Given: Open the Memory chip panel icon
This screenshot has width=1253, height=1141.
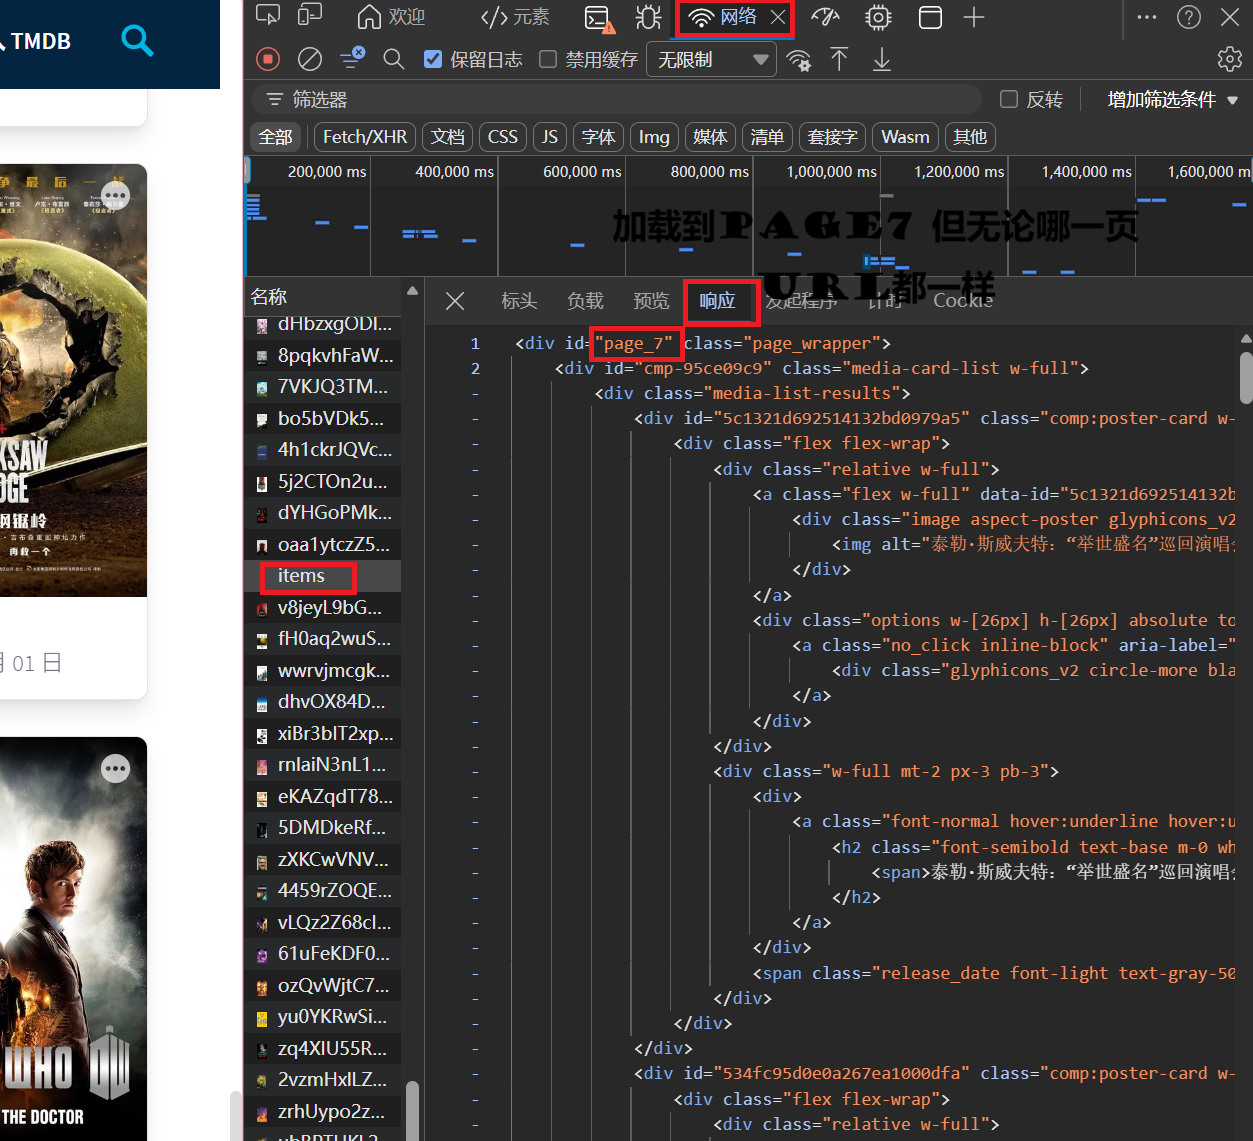Looking at the screenshot, I should [x=878, y=17].
